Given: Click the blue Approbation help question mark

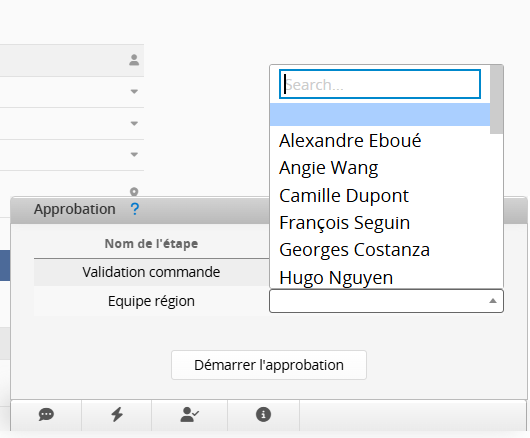Looking at the screenshot, I should click(x=135, y=209).
